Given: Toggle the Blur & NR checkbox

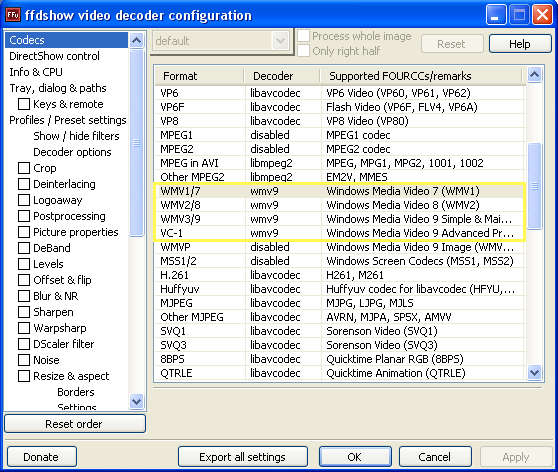Looking at the screenshot, I should (x=24, y=296).
